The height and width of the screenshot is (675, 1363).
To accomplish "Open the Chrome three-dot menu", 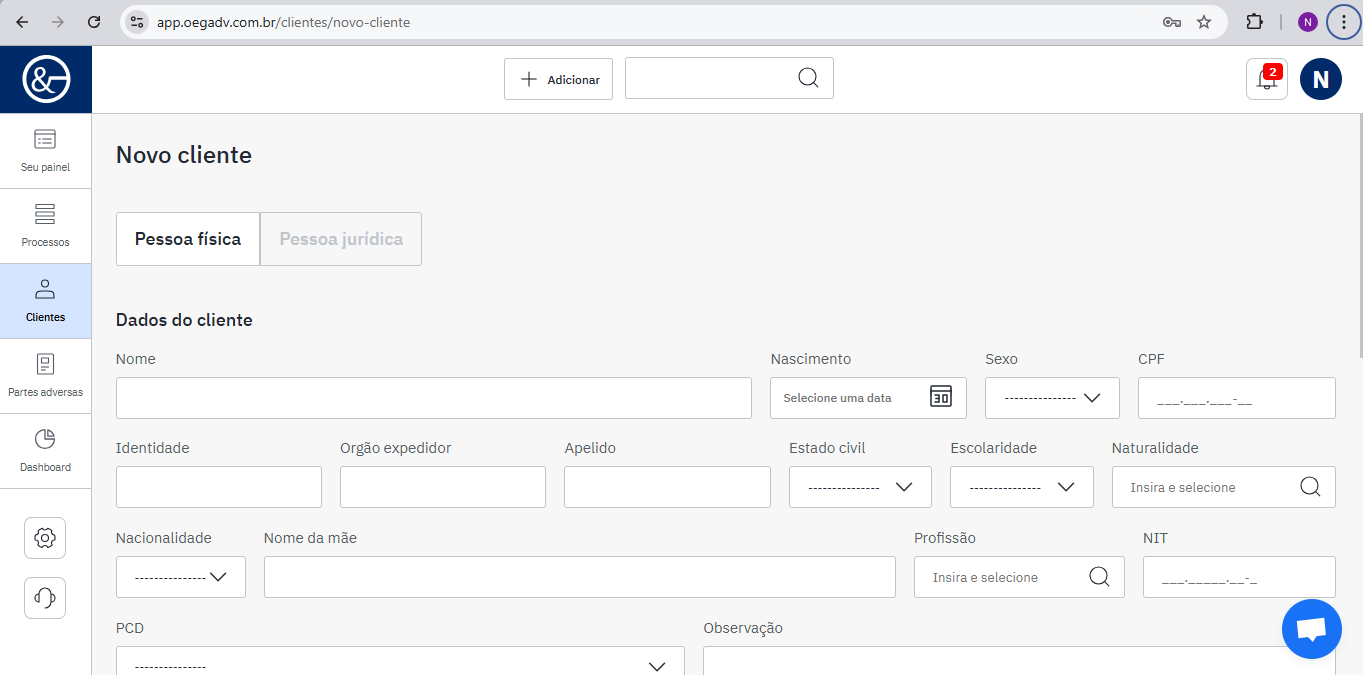I will coord(1343,22).
